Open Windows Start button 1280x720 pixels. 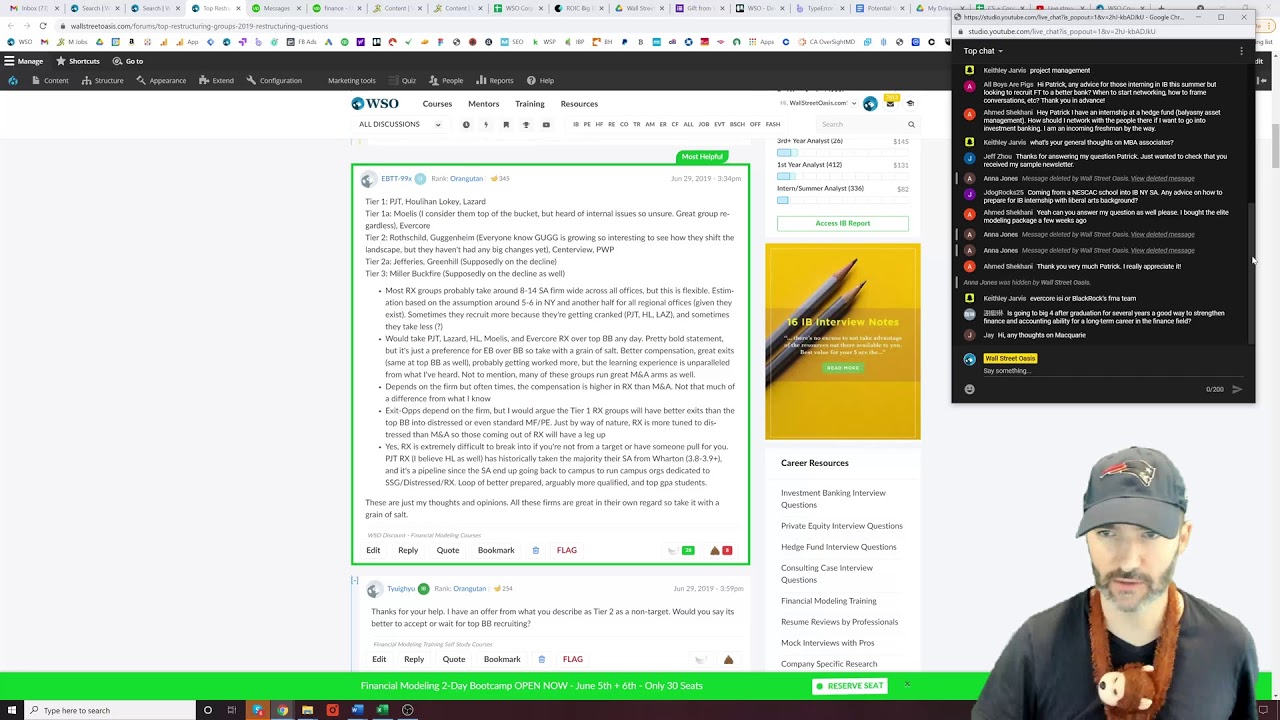(13, 710)
